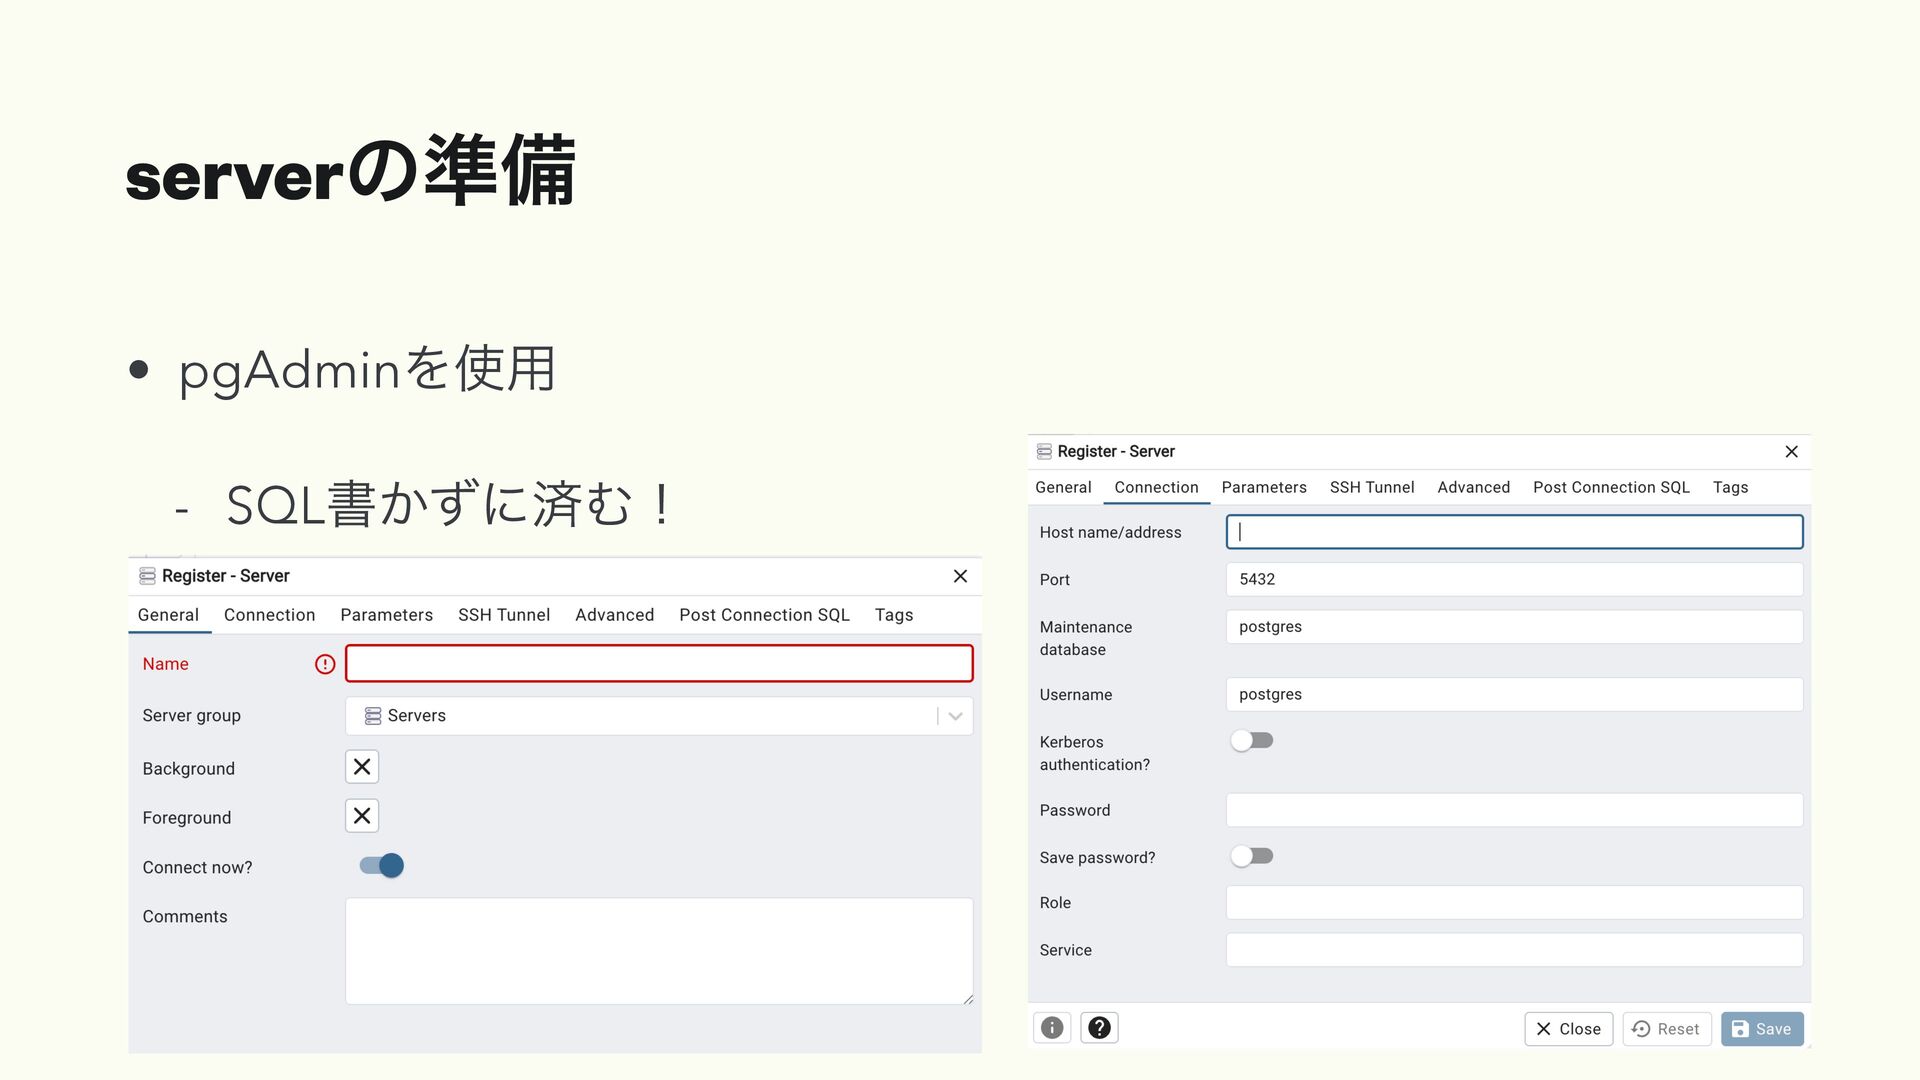Clear Foreground color with X box
Image resolution: width=1920 pixels, height=1080 pixels.
click(362, 816)
